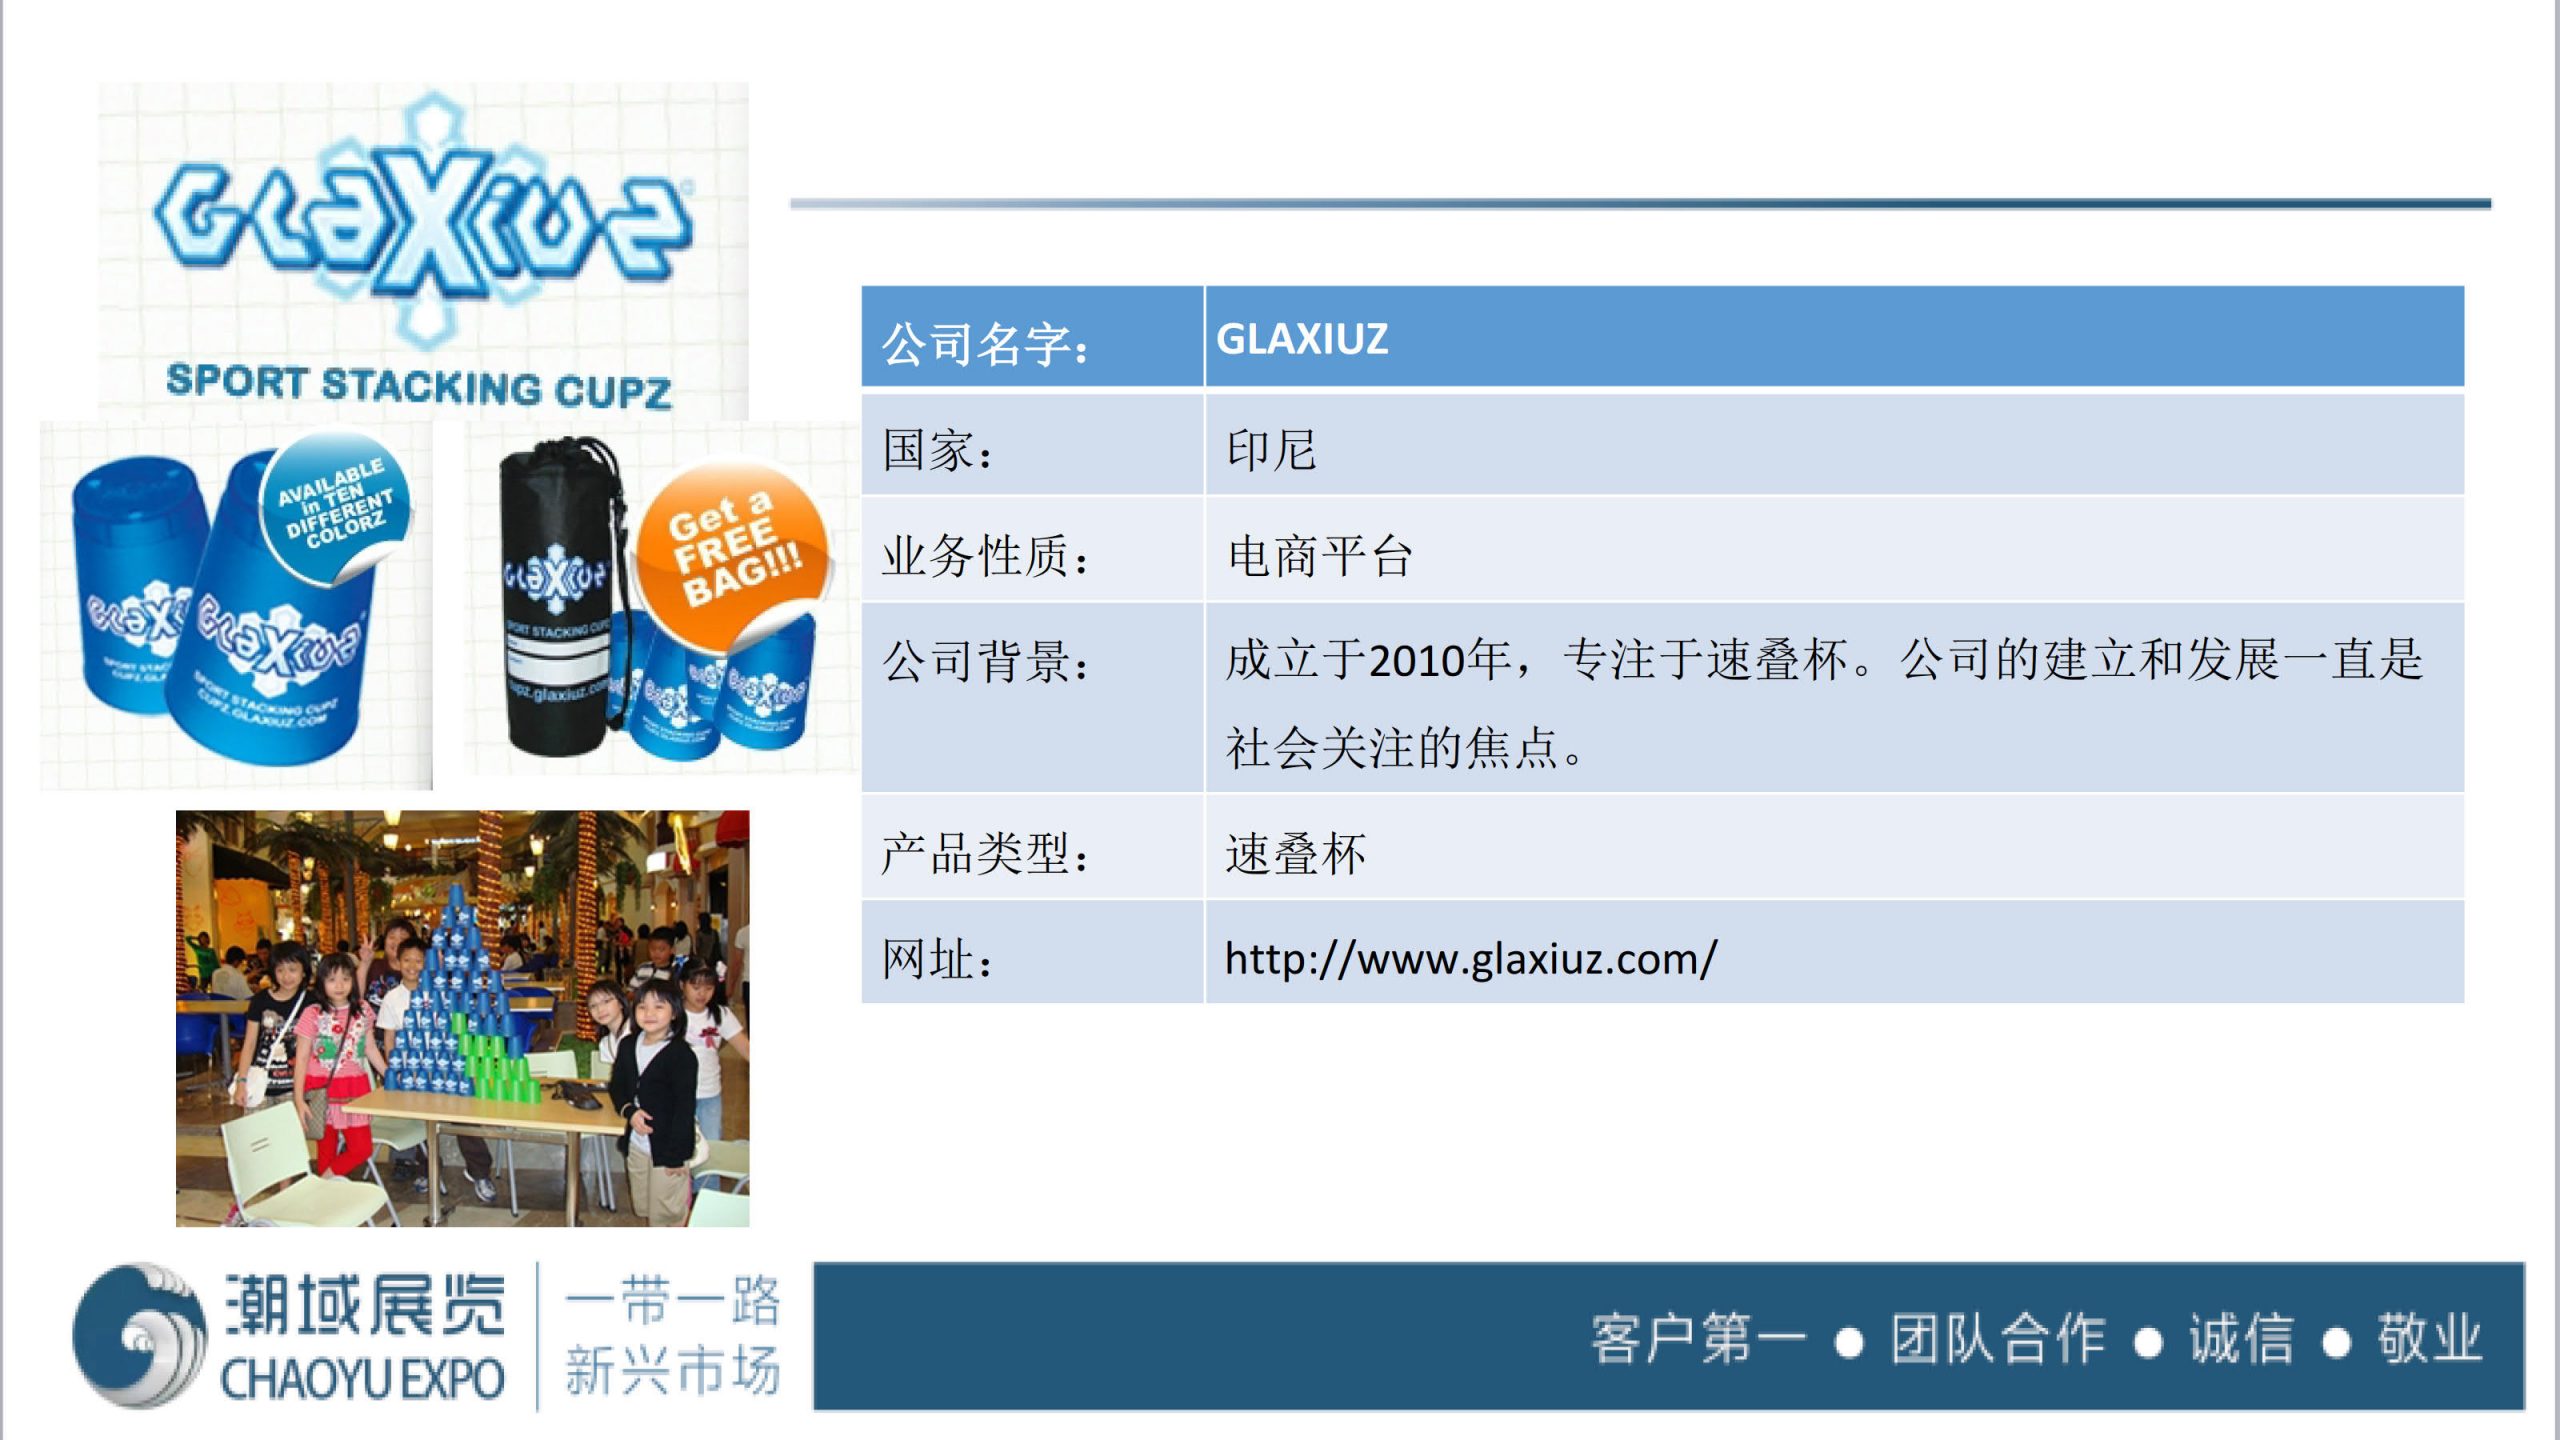The height and width of the screenshot is (1440, 2560).
Task: Click the '电商平台' business type value
Action: pyautogui.click(x=1319, y=556)
